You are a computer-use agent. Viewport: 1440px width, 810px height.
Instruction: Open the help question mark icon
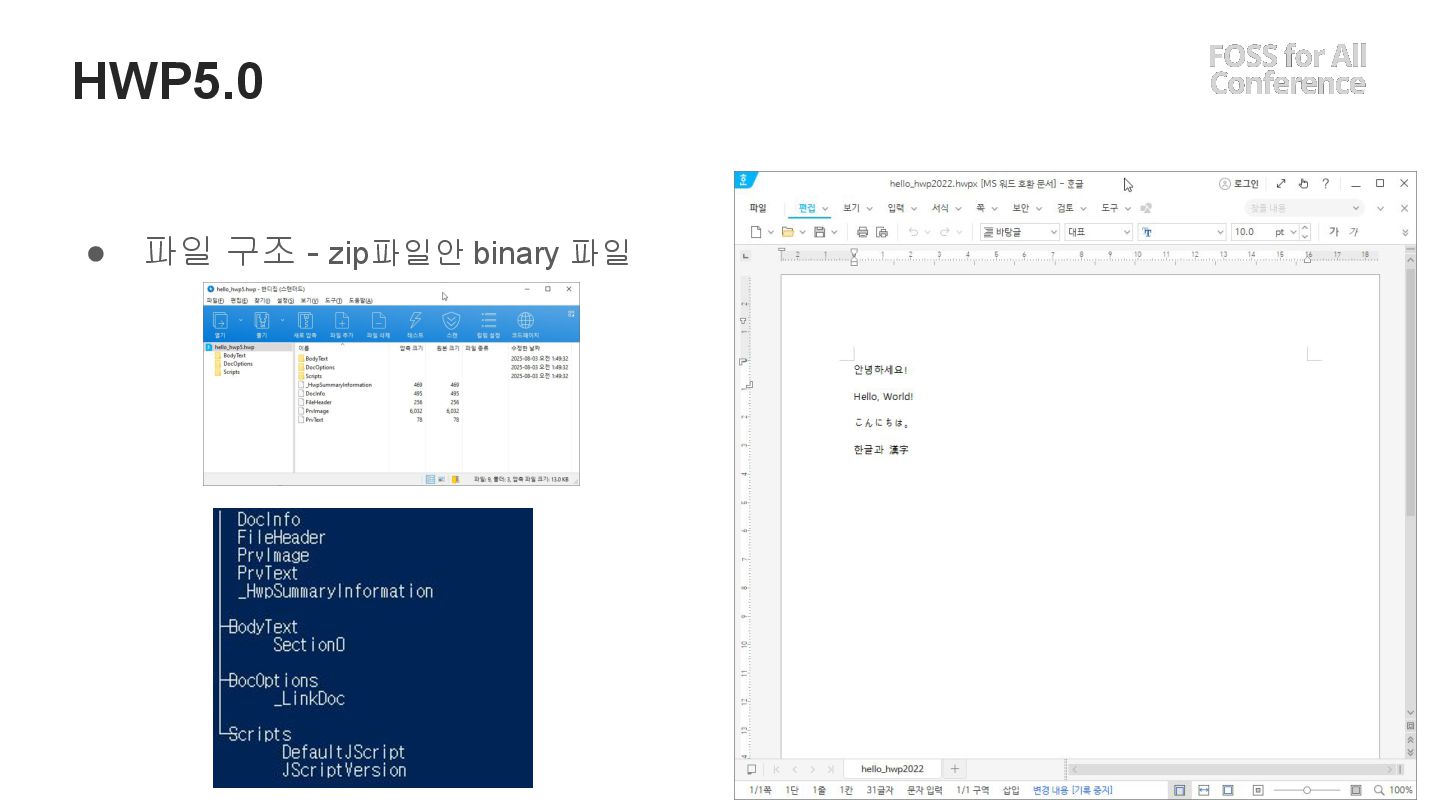(1325, 184)
